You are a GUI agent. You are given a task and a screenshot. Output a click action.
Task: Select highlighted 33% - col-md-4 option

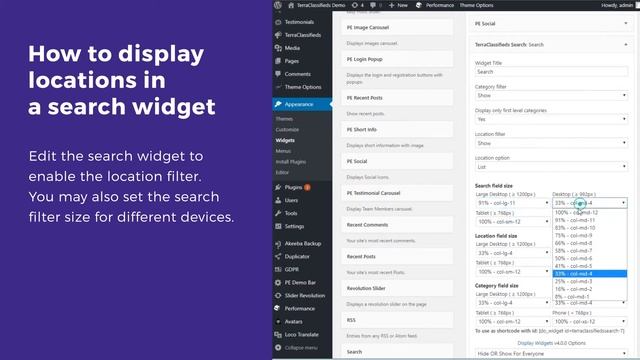(x=590, y=274)
